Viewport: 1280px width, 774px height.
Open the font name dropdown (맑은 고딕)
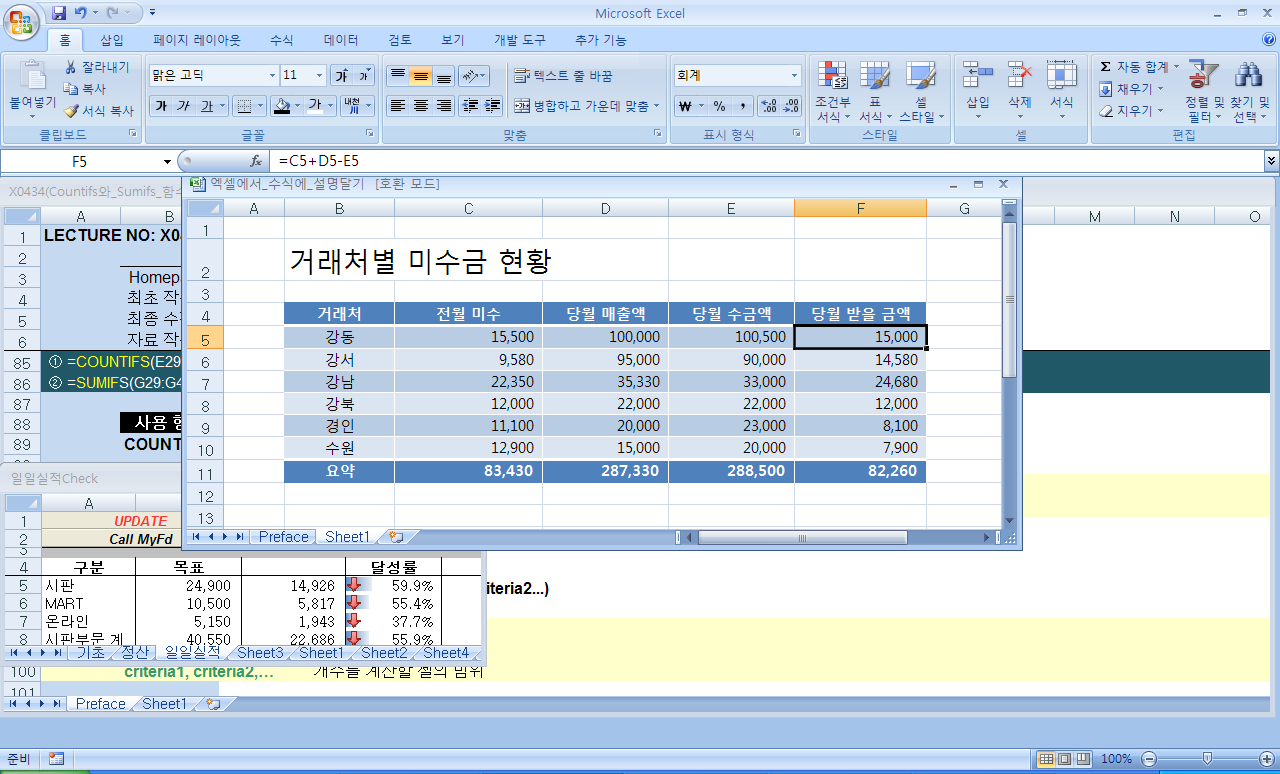(272, 76)
